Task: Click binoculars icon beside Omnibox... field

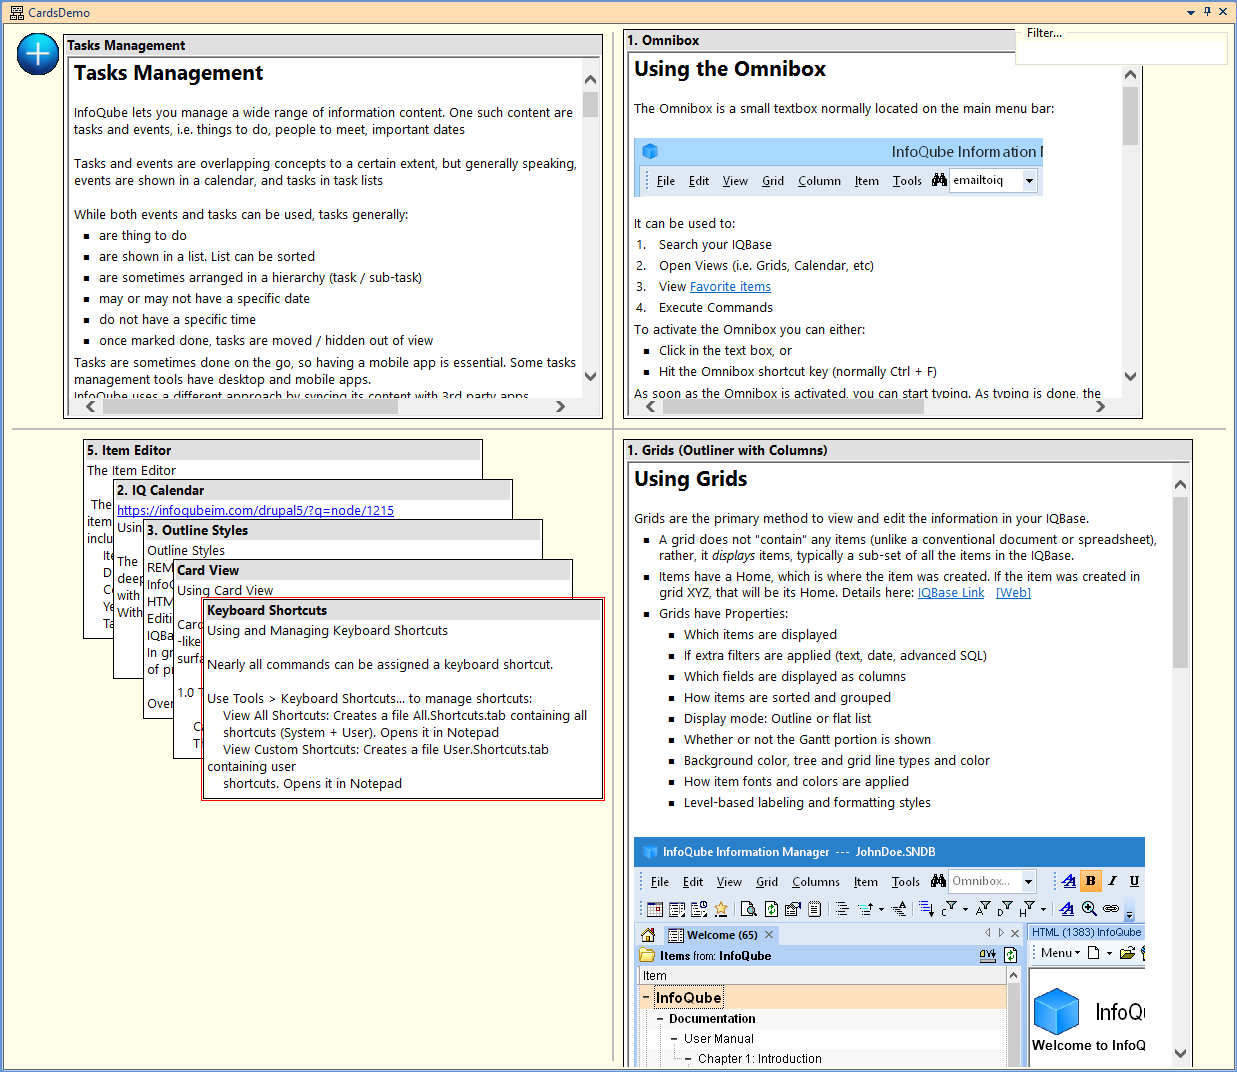Action: [938, 881]
